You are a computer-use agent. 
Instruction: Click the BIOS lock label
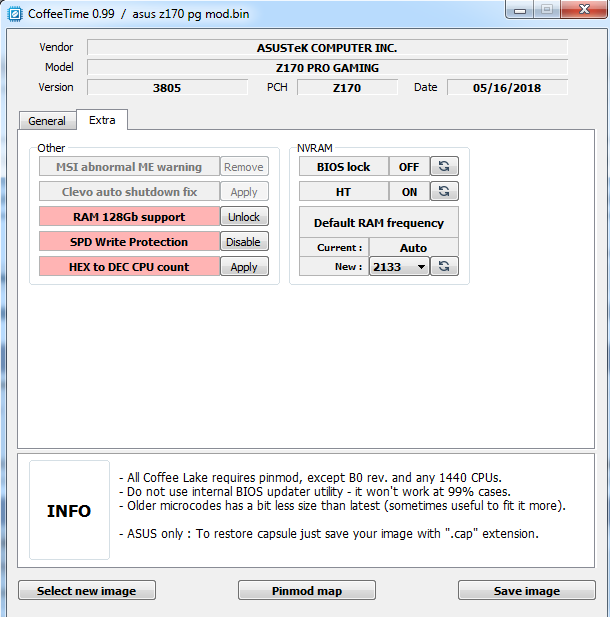(x=344, y=167)
